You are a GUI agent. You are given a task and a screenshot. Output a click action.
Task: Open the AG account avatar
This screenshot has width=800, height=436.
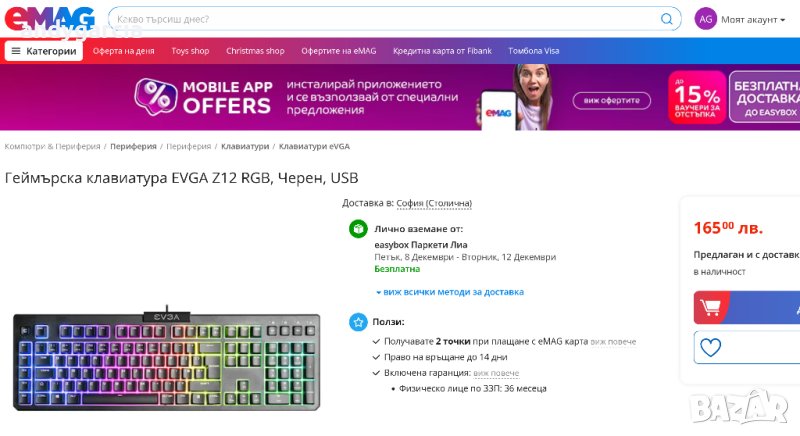tap(706, 19)
